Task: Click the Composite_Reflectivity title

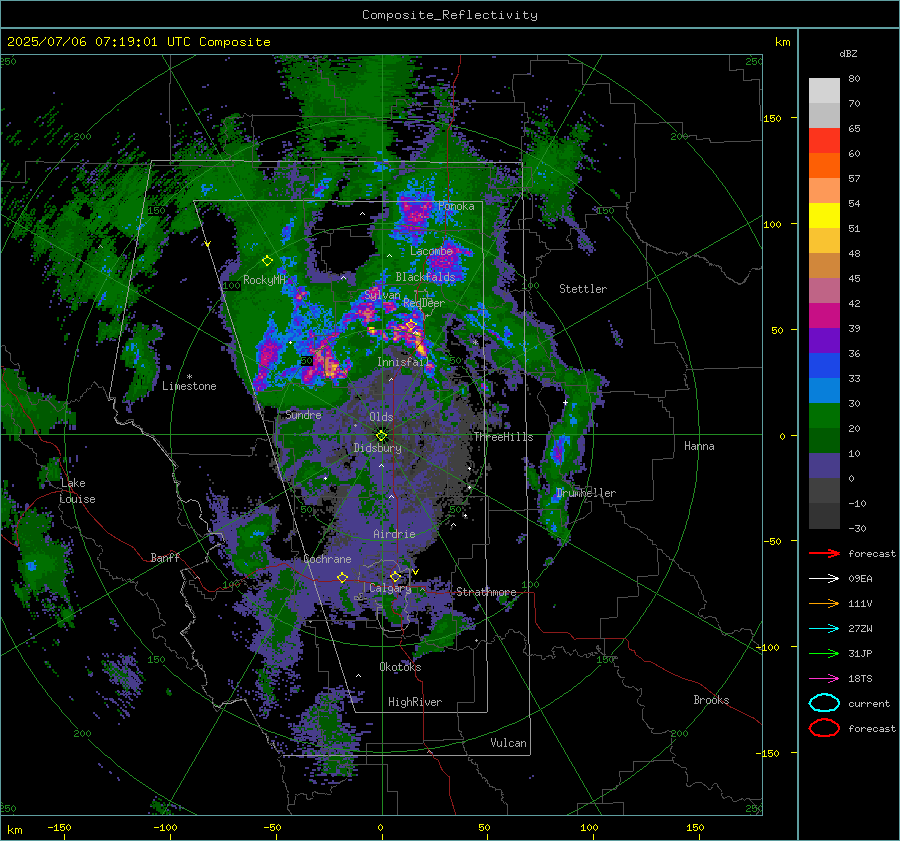Action: [x=449, y=15]
